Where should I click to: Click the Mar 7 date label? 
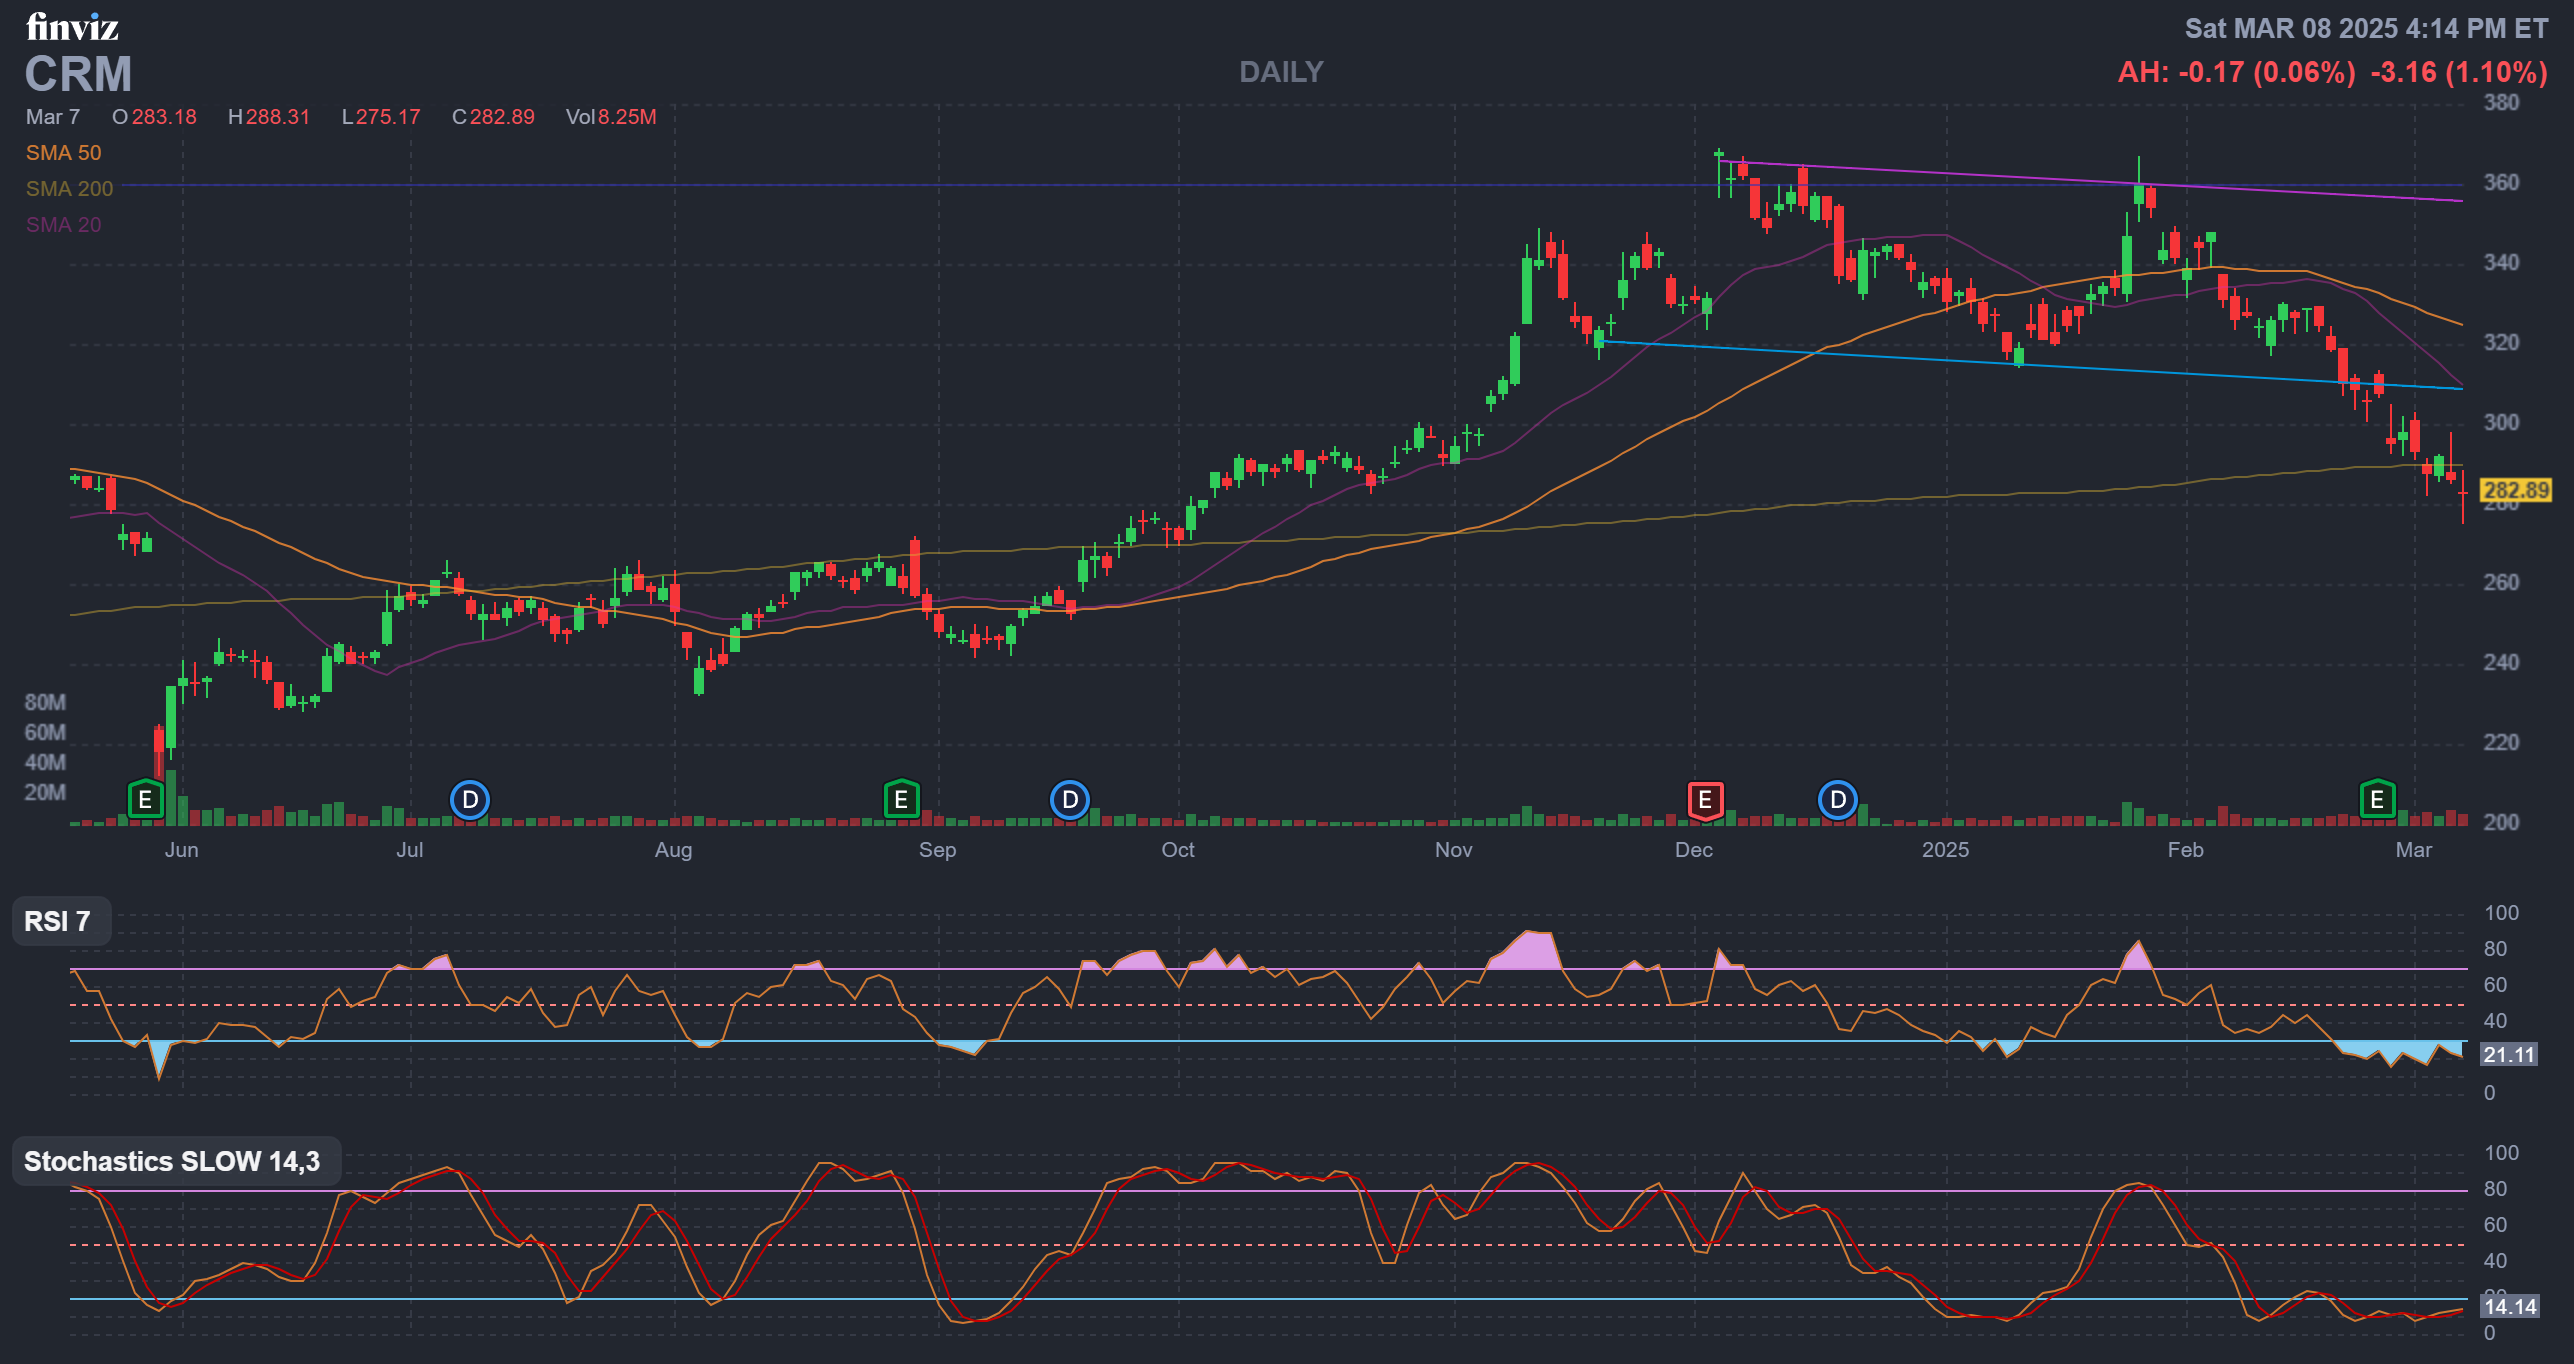(53, 117)
